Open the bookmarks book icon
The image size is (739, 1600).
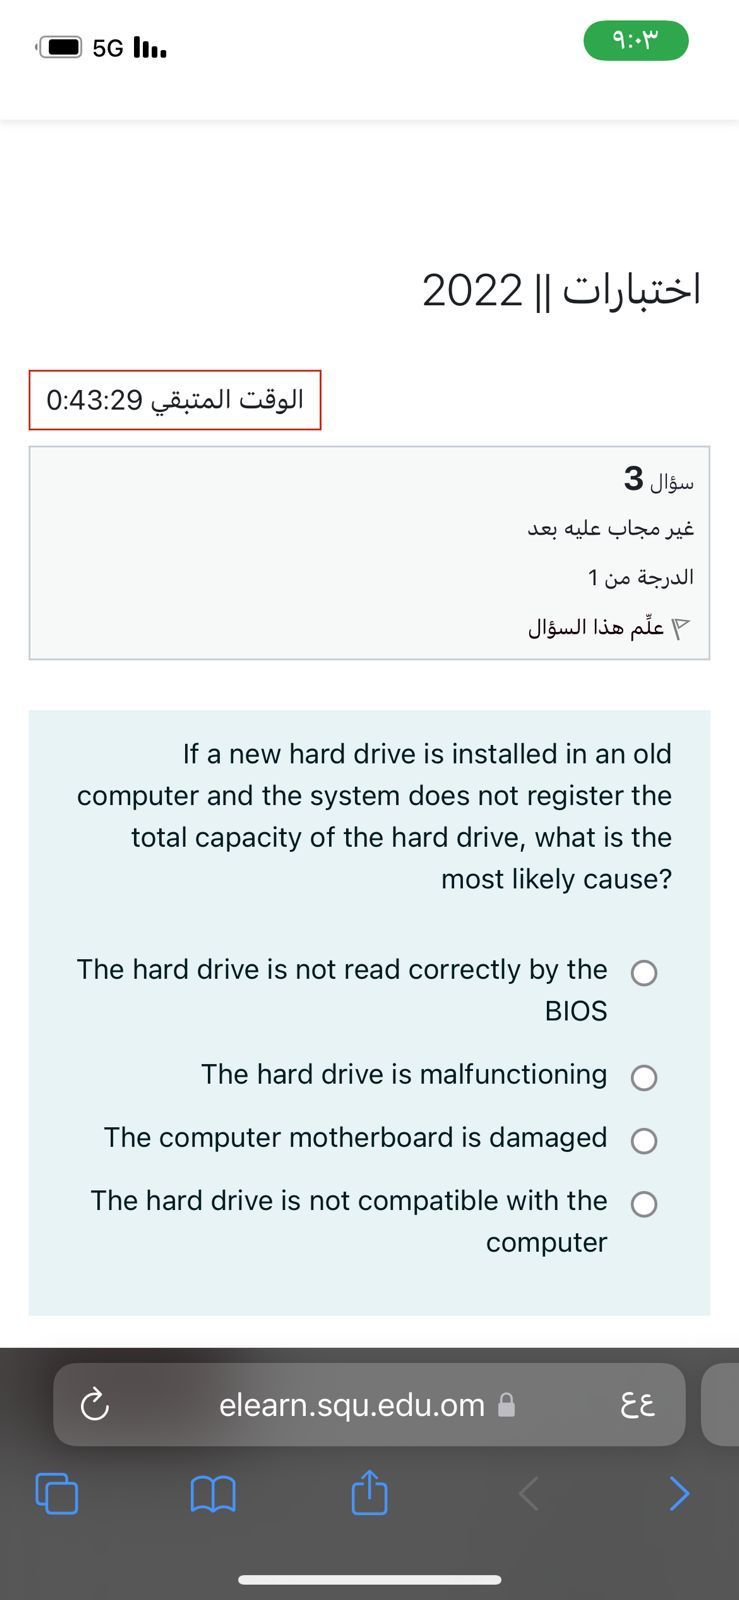212,1494
